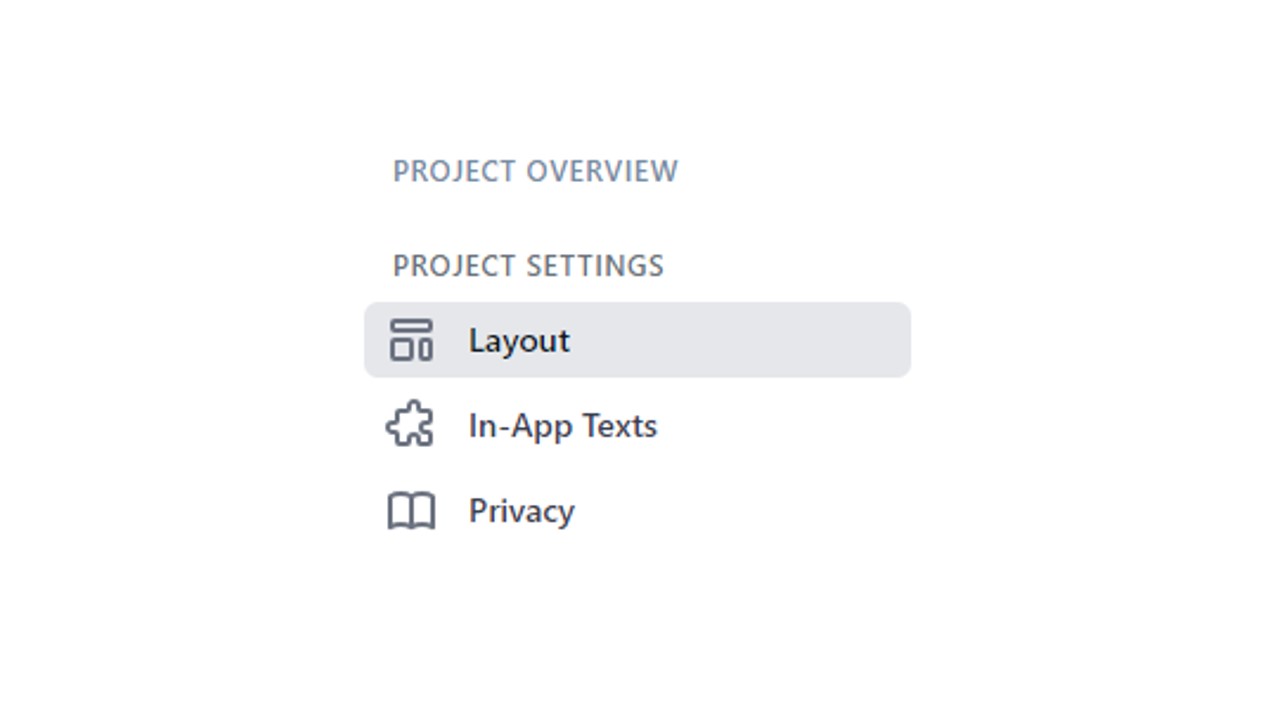This screenshot has width=1280, height=720.
Task: Select the icon beside In-App Texts
Action: 410,425
